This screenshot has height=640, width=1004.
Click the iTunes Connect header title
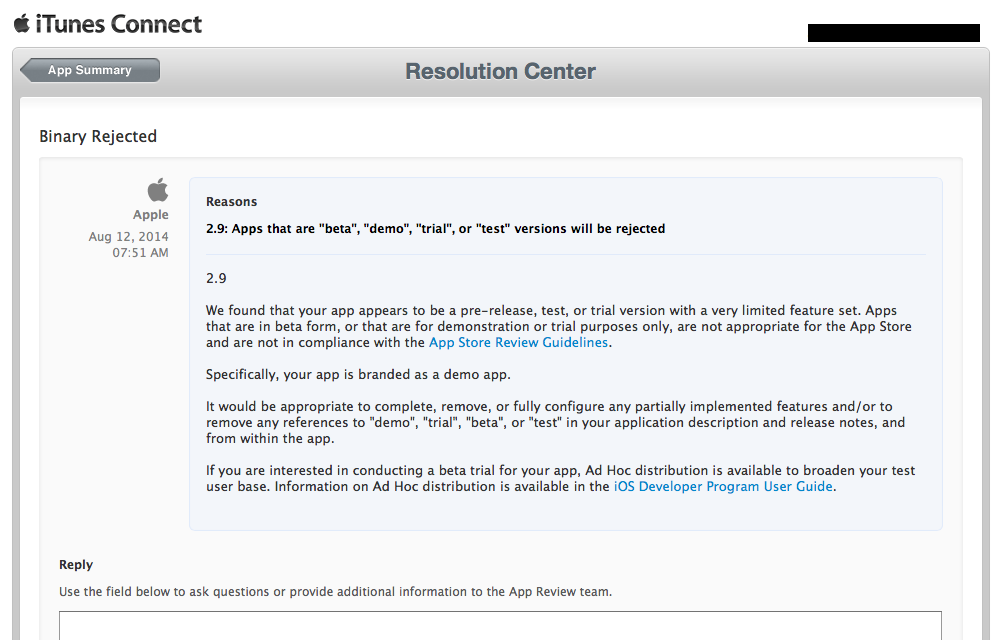(x=118, y=24)
